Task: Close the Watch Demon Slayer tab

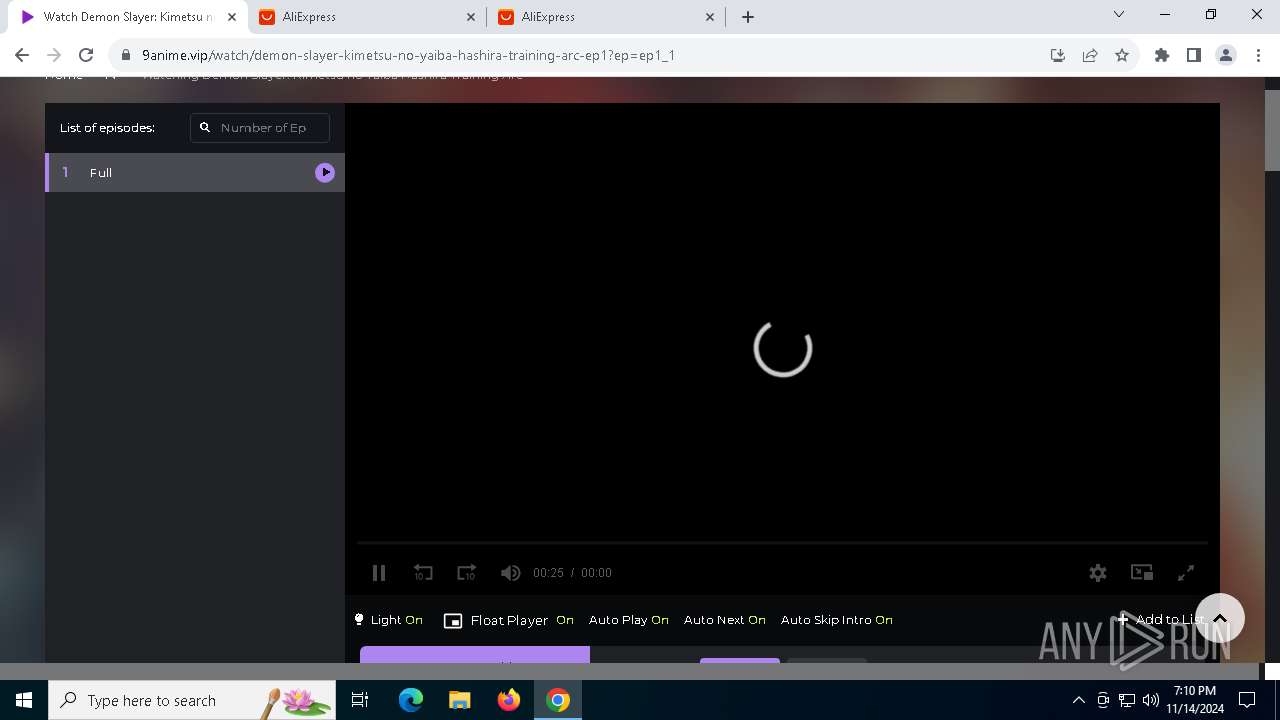Action: point(232,17)
